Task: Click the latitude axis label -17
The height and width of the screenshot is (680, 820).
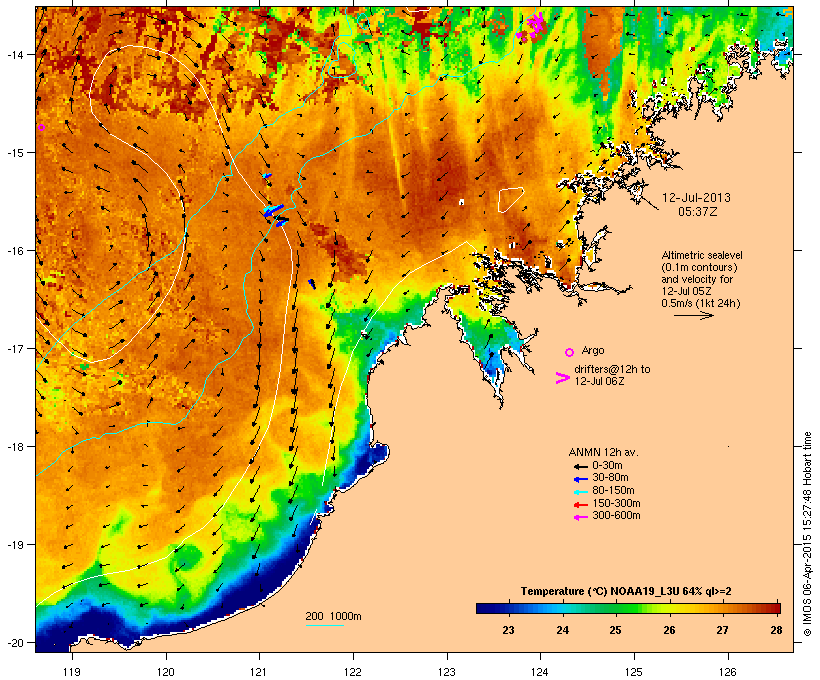Action: (x=14, y=348)
